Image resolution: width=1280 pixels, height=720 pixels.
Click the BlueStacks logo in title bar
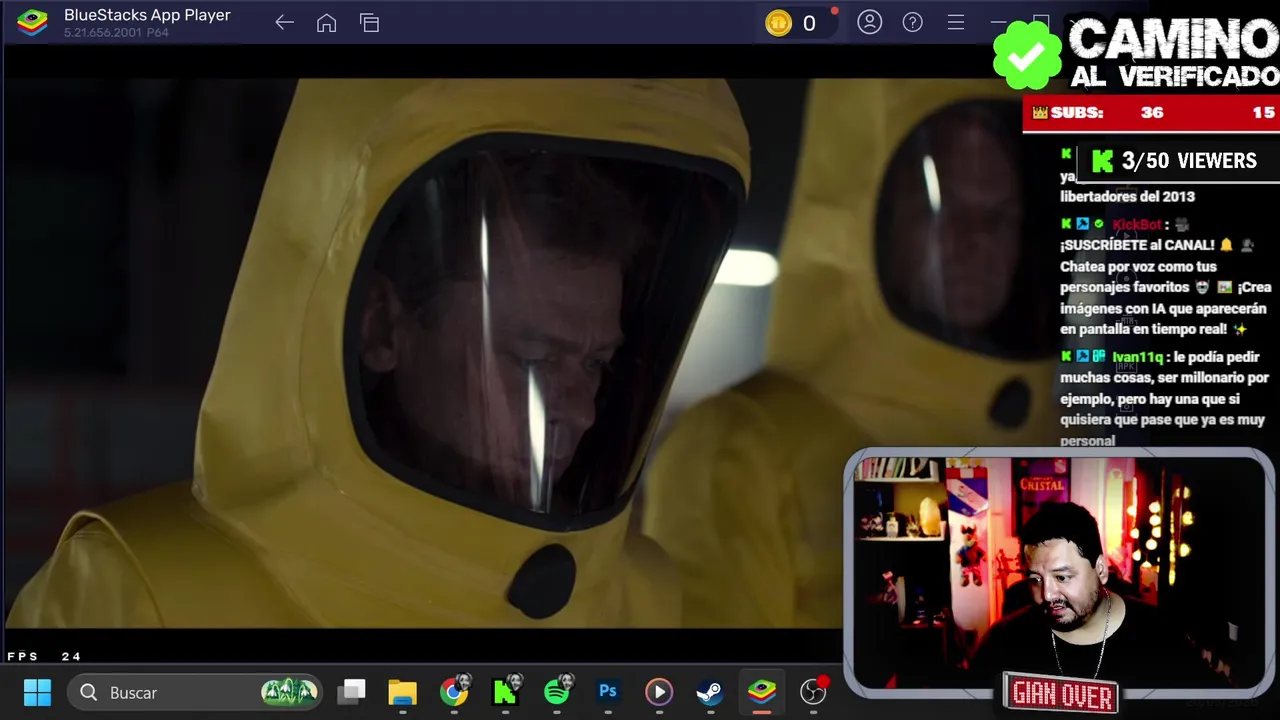[32, 23]
